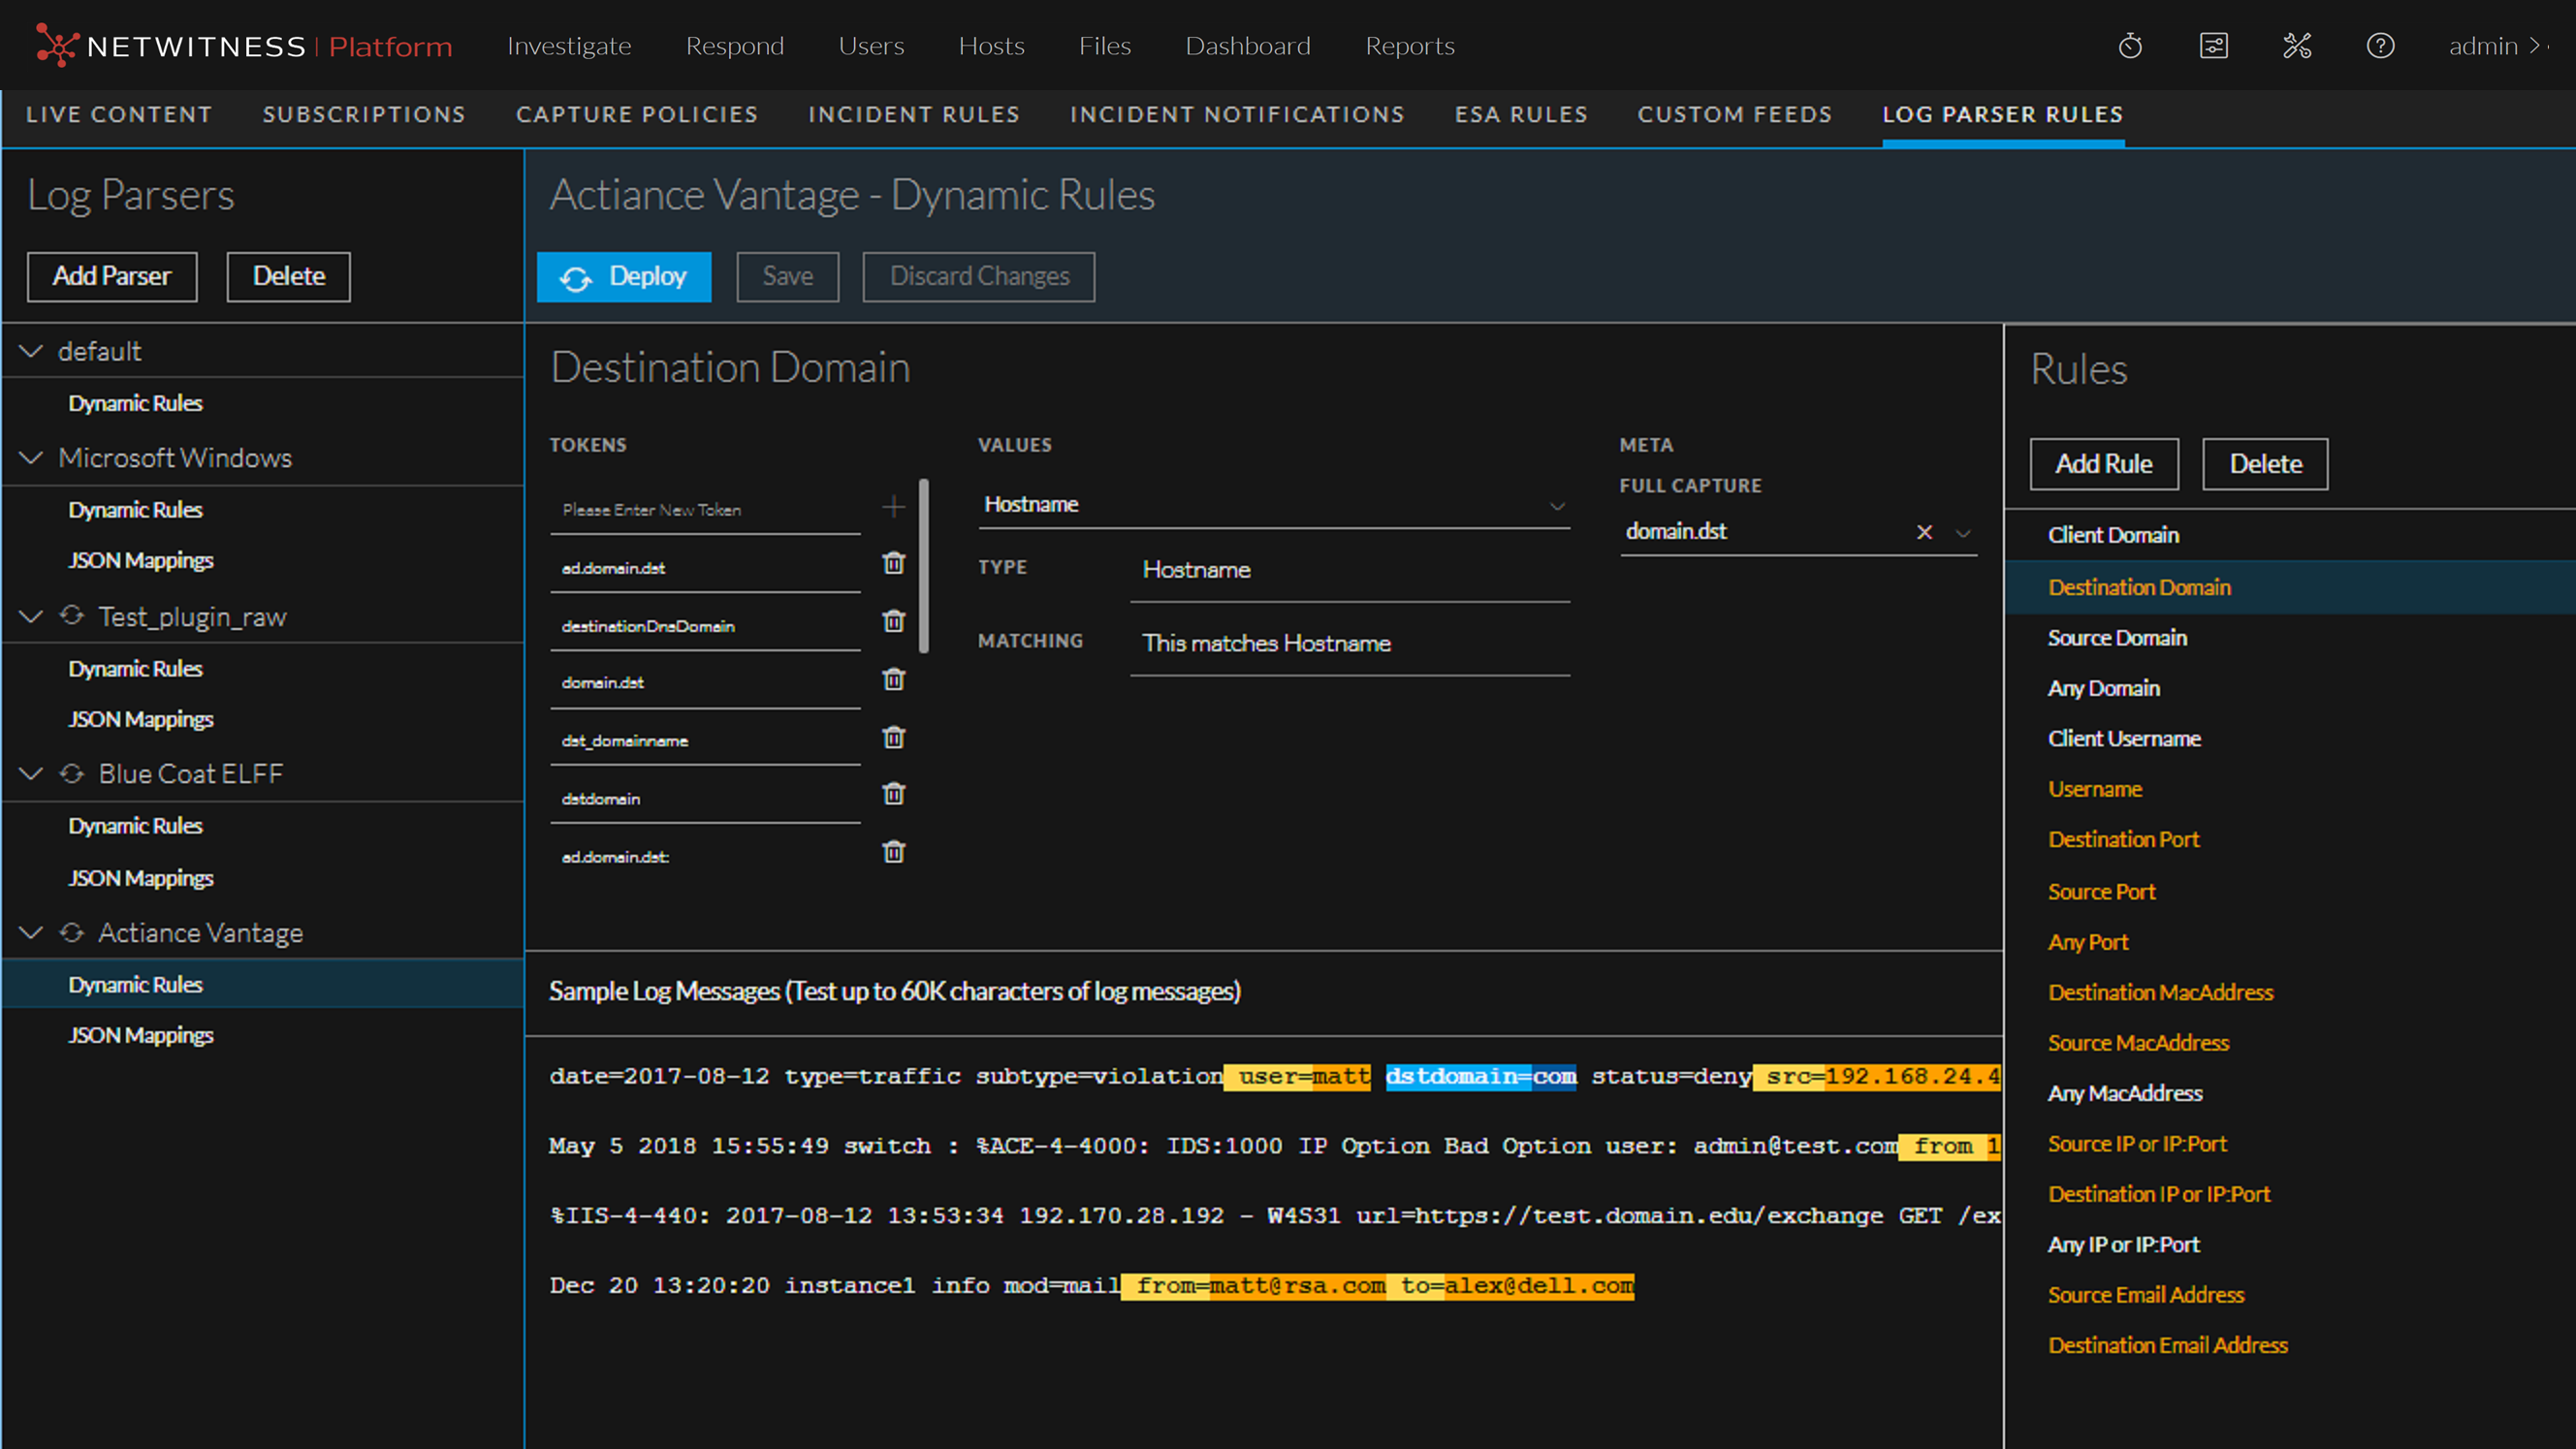
Task: Click the admin tools wrench icon
Action: tap(2297, 46)
